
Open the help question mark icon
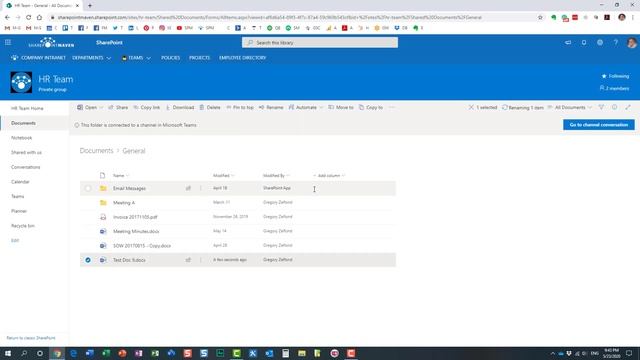tap(616, 42)
